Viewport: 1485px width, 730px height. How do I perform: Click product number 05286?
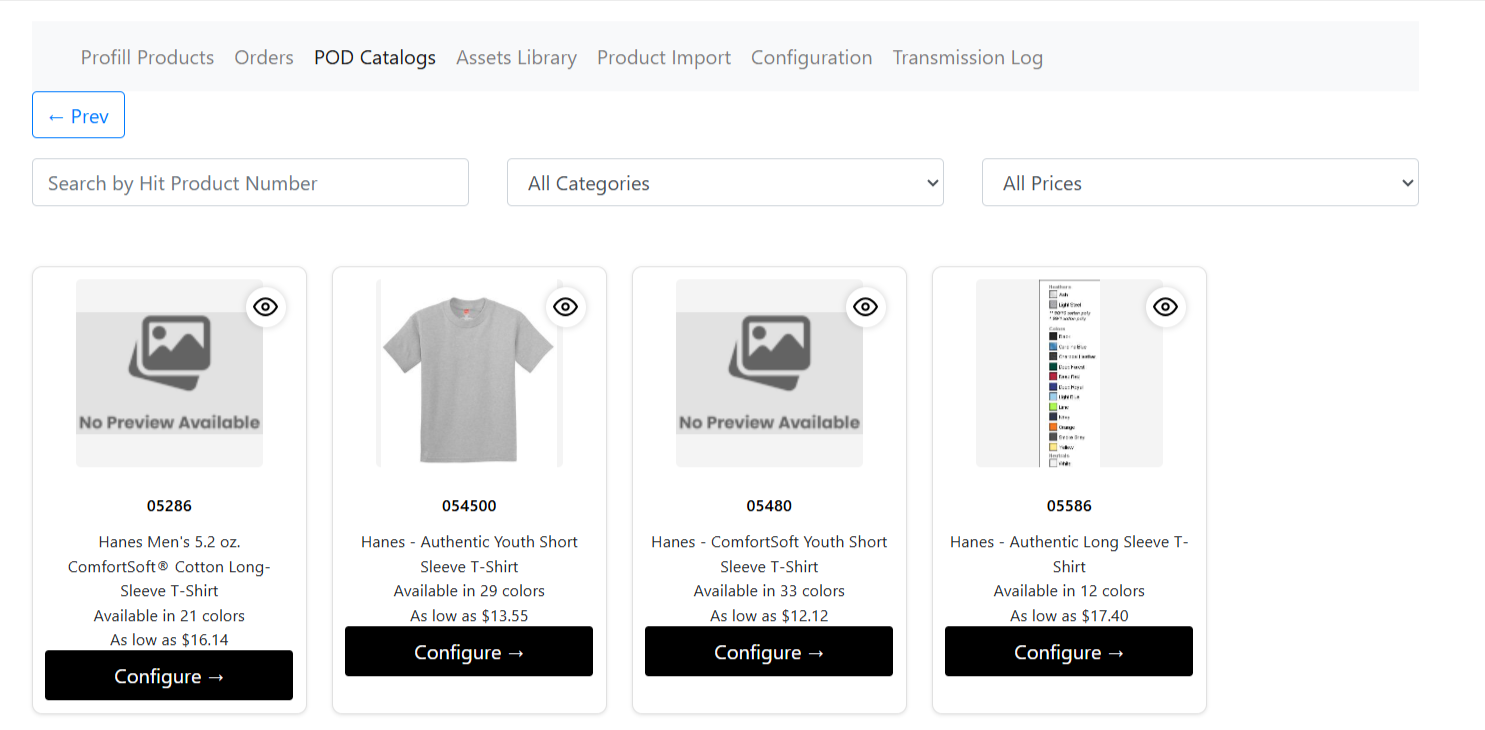169,506
